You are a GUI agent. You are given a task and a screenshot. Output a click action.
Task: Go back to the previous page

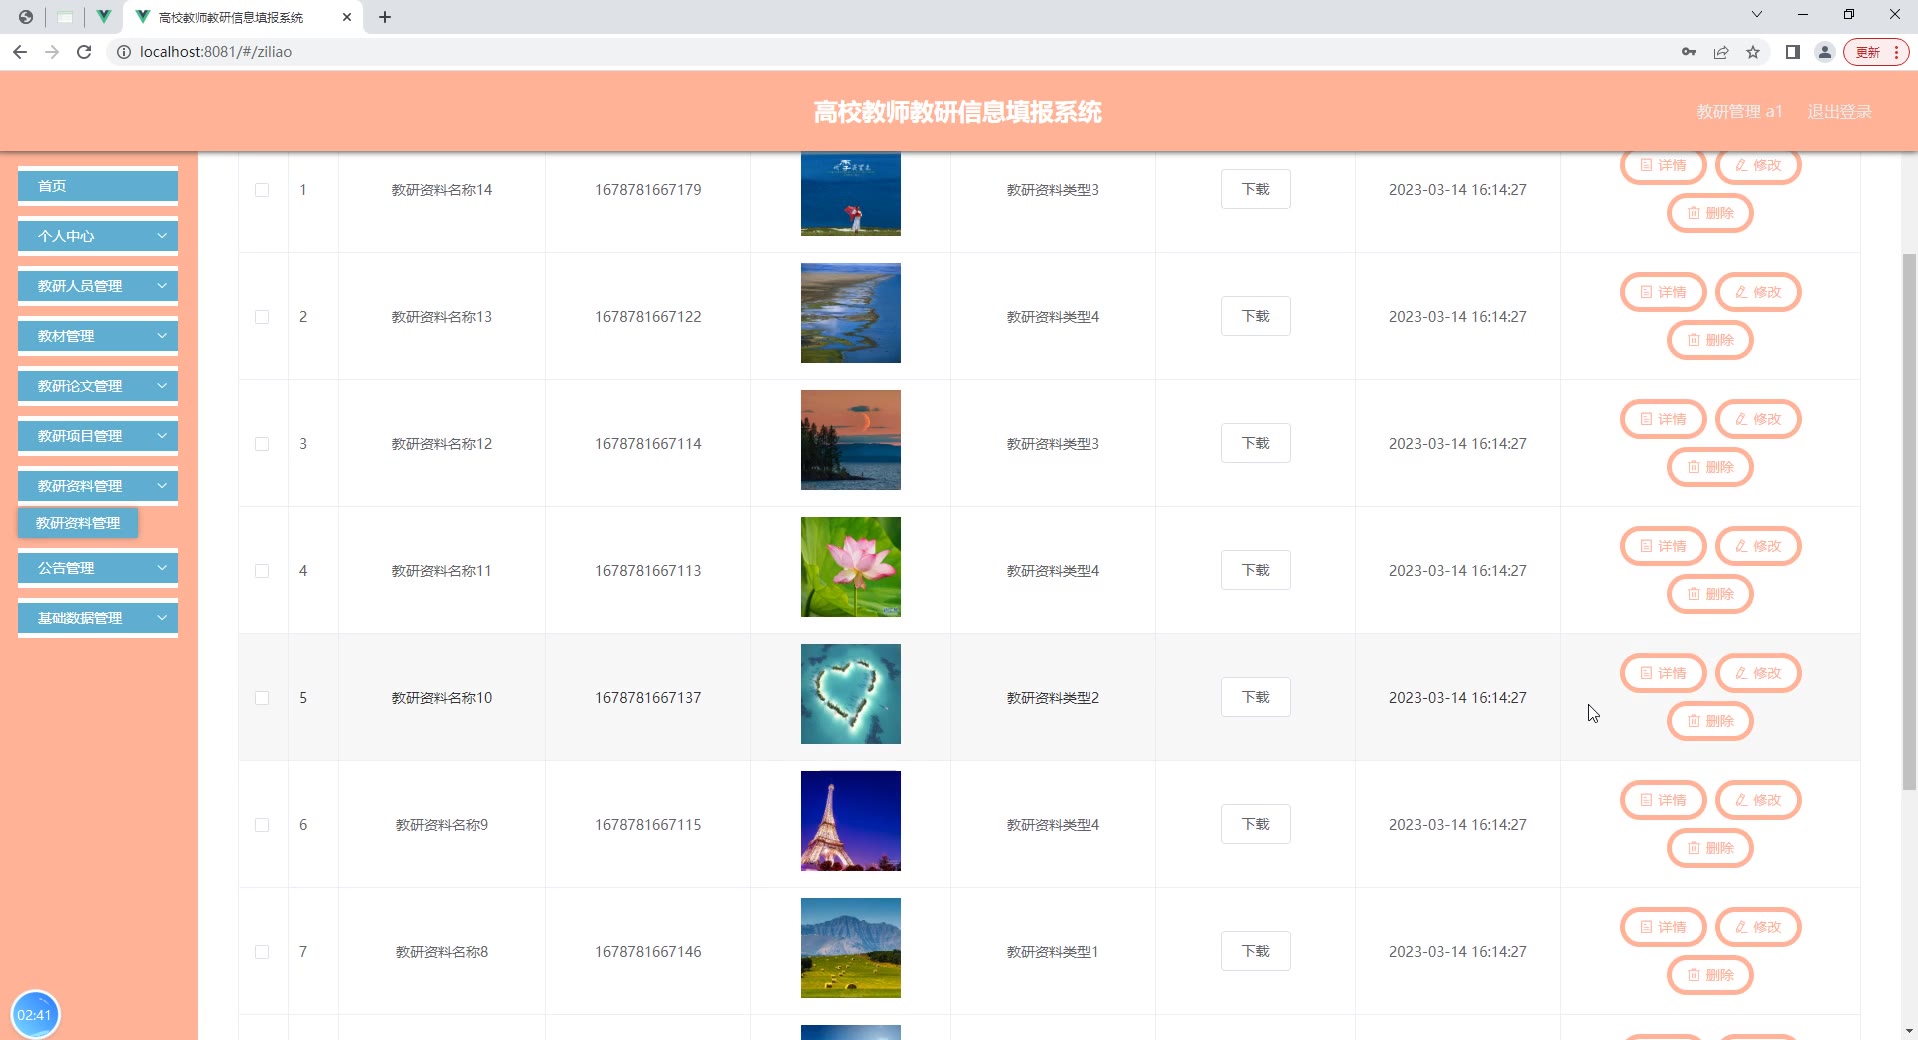coord(20,52)
